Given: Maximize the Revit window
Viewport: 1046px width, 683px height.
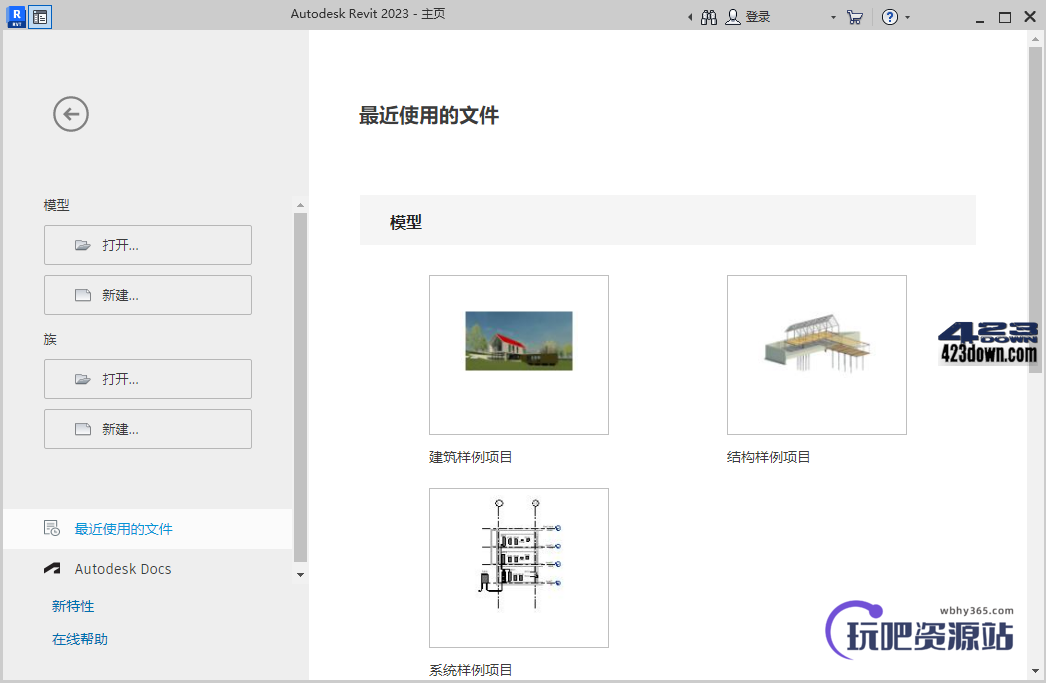Looking at the screenshot, I should click(x=1005, y=17).
